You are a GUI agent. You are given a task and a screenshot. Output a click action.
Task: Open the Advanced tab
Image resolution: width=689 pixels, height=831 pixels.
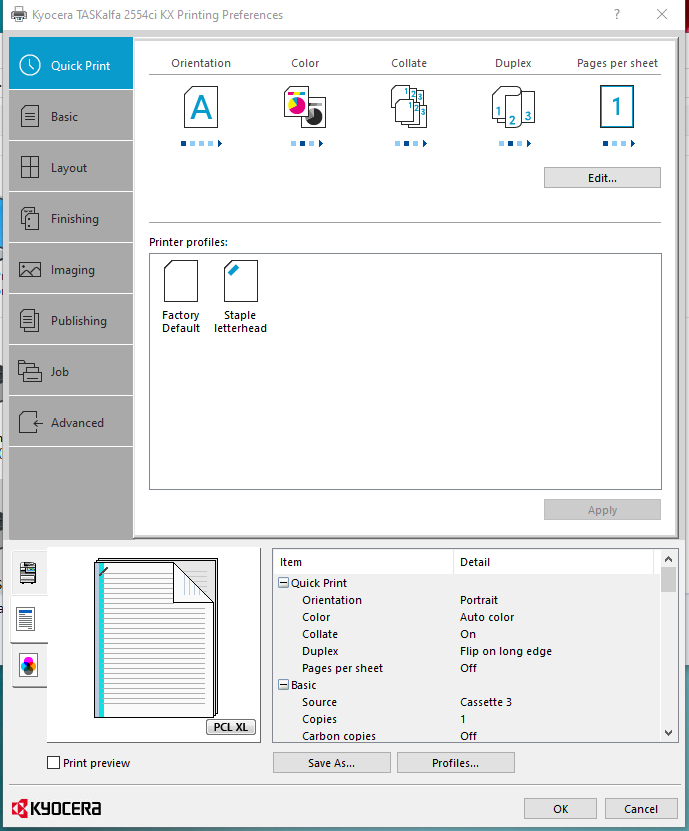coord(70,421)
